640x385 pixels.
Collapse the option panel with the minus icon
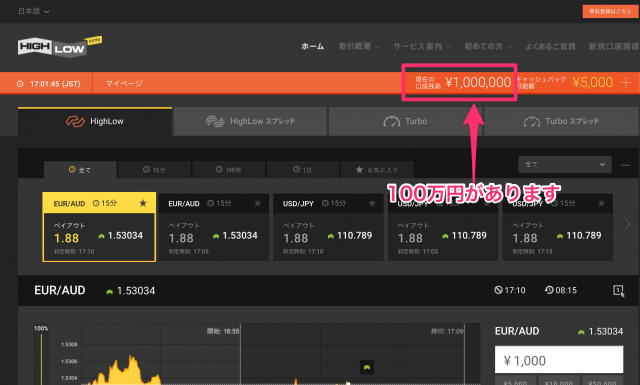click(x=626, y=165)
